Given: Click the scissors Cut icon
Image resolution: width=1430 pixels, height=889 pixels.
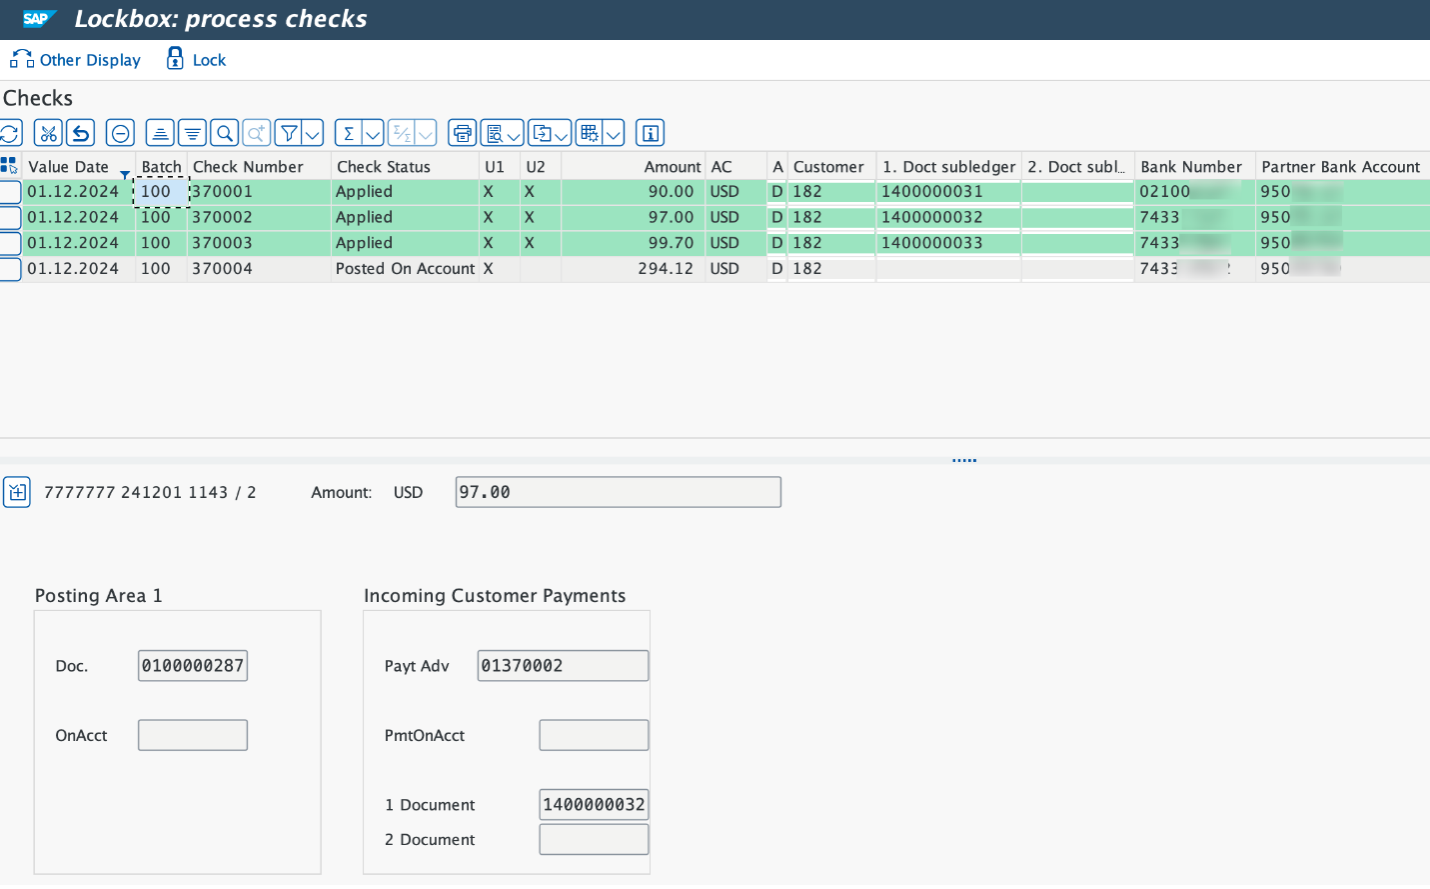Looking at the screenshot, I should point(48,133).
